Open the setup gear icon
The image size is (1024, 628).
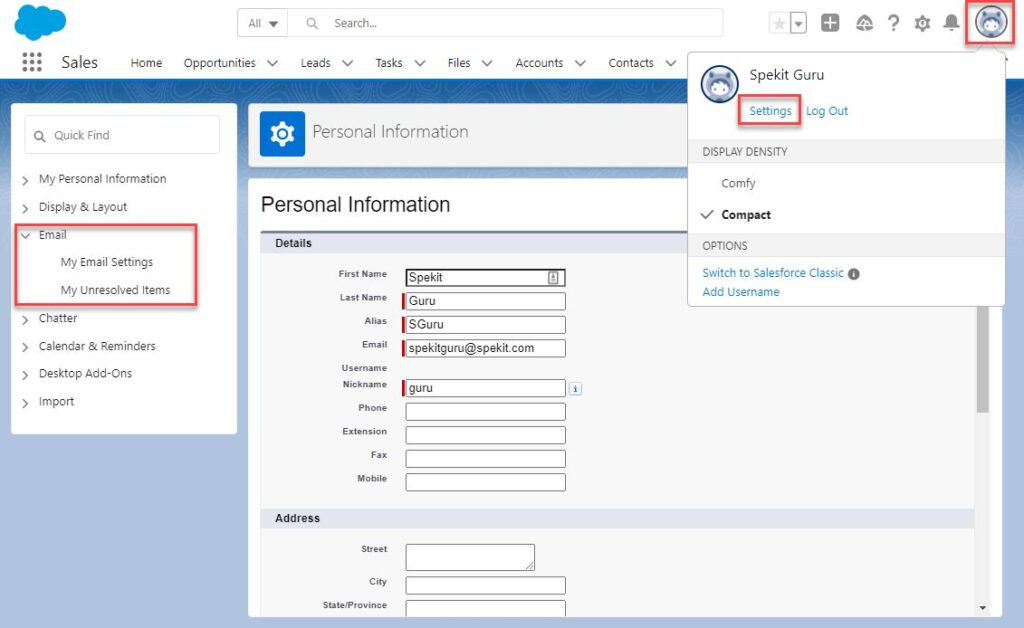coord(922,24)
